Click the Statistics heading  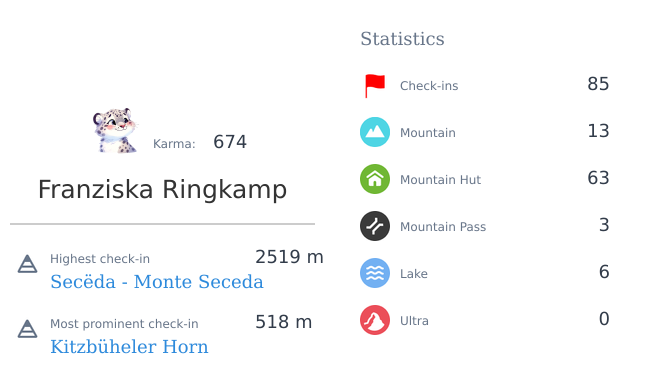(x=402, y=39)
